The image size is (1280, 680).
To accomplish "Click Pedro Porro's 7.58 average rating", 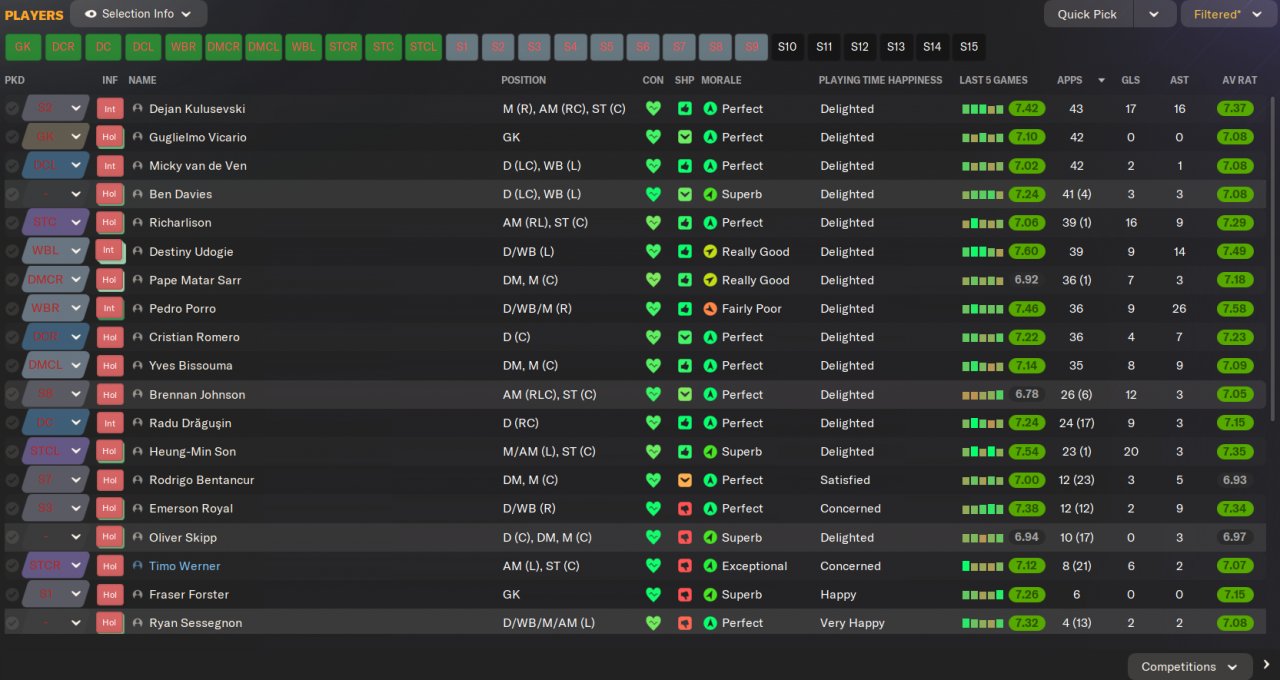I will [1236, 309].
